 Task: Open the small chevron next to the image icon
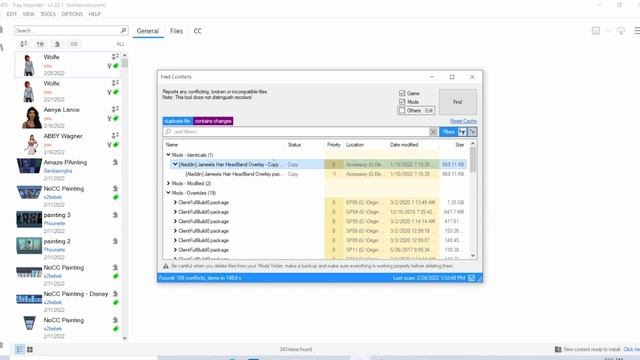[x=609, y=31]
